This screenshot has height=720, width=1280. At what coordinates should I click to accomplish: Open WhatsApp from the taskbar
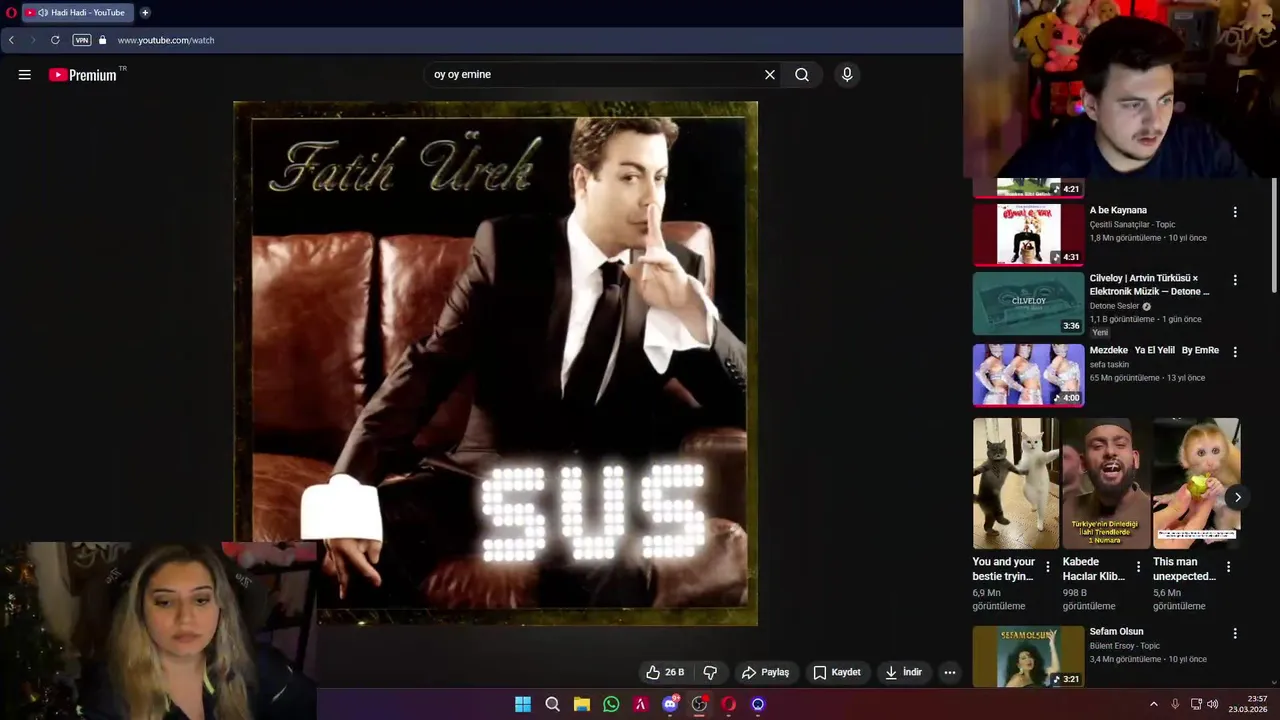[x=611, y=704]
